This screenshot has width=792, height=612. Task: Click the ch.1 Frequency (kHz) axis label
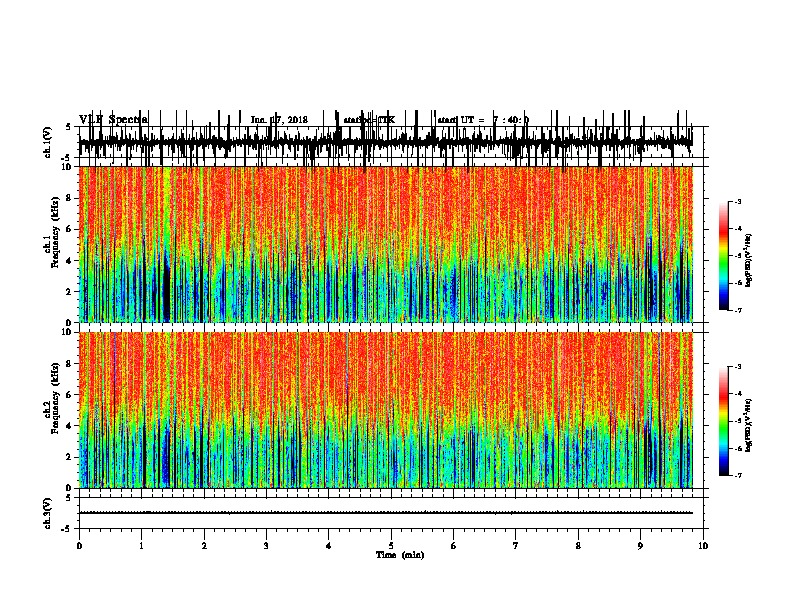pyautogui.click(x=52, y=232)
